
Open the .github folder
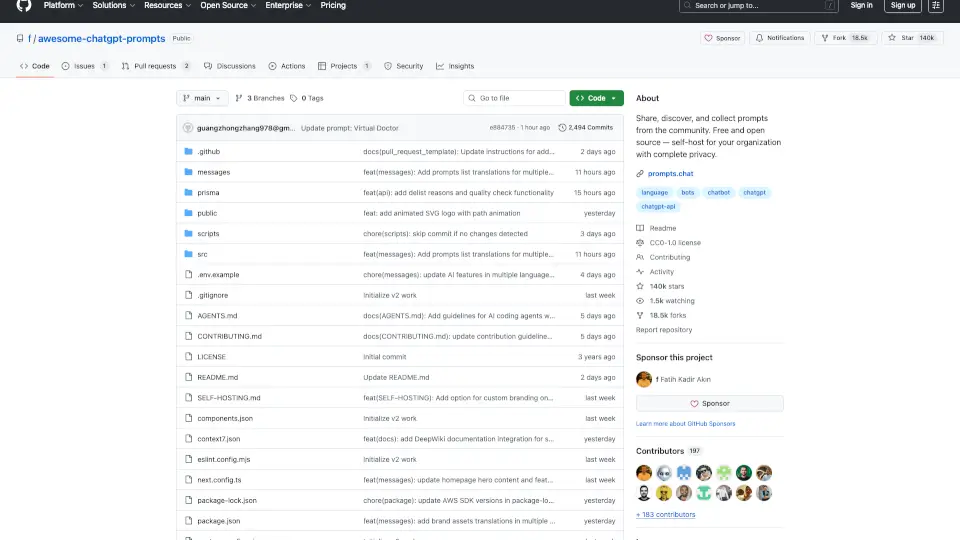coord(208,151)
